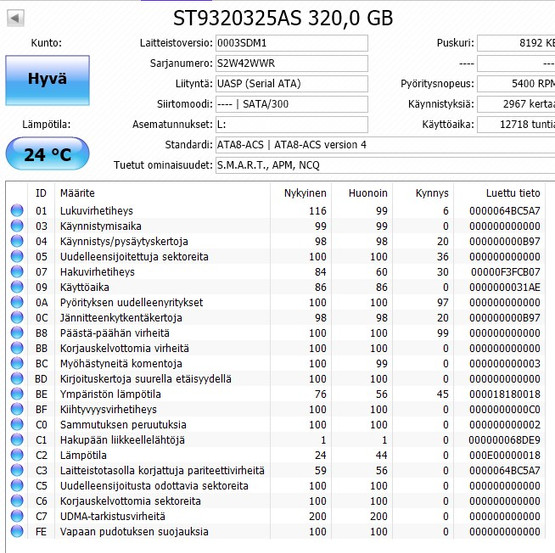Screen dimensions: 555x553
Task: Click the Nykyinen column header
Action: (x=301, y=193)
